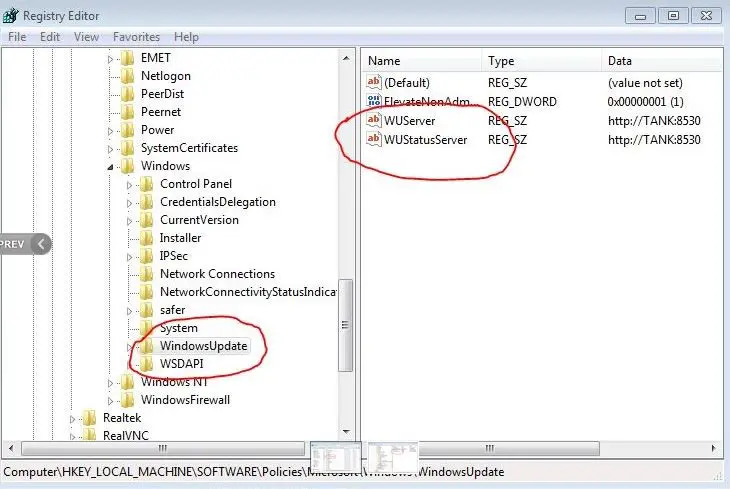
Task: Expand the CurrentVersion tree node
Action: (129, 221)
